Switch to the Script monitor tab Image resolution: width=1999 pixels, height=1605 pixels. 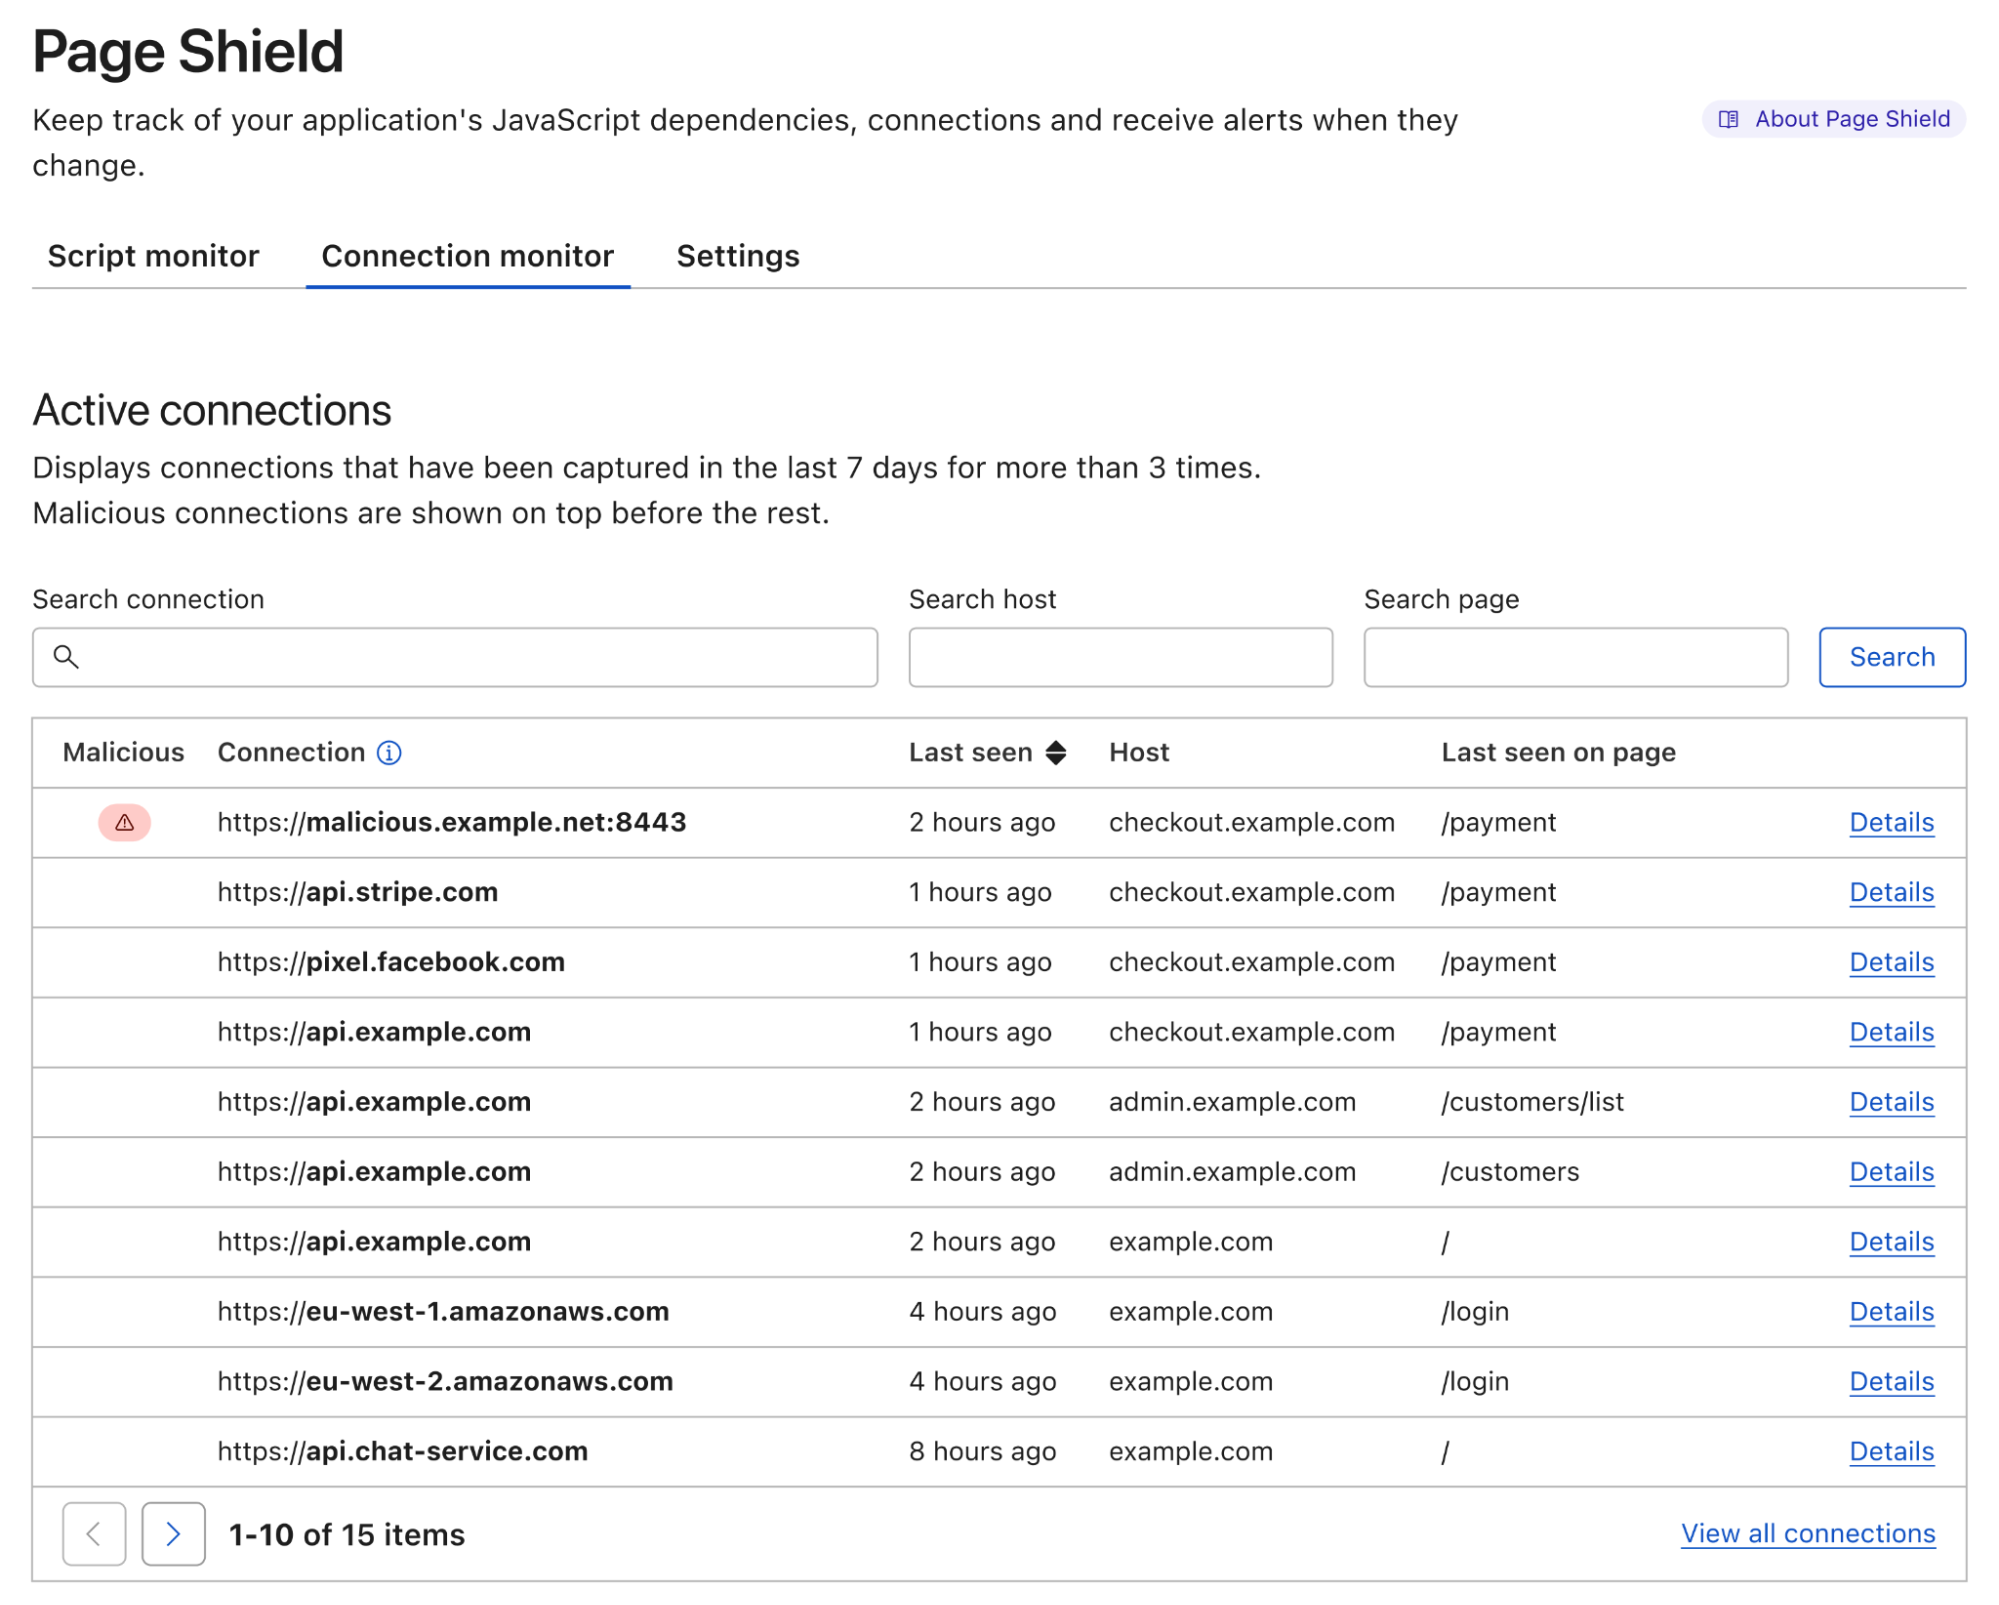154,254
